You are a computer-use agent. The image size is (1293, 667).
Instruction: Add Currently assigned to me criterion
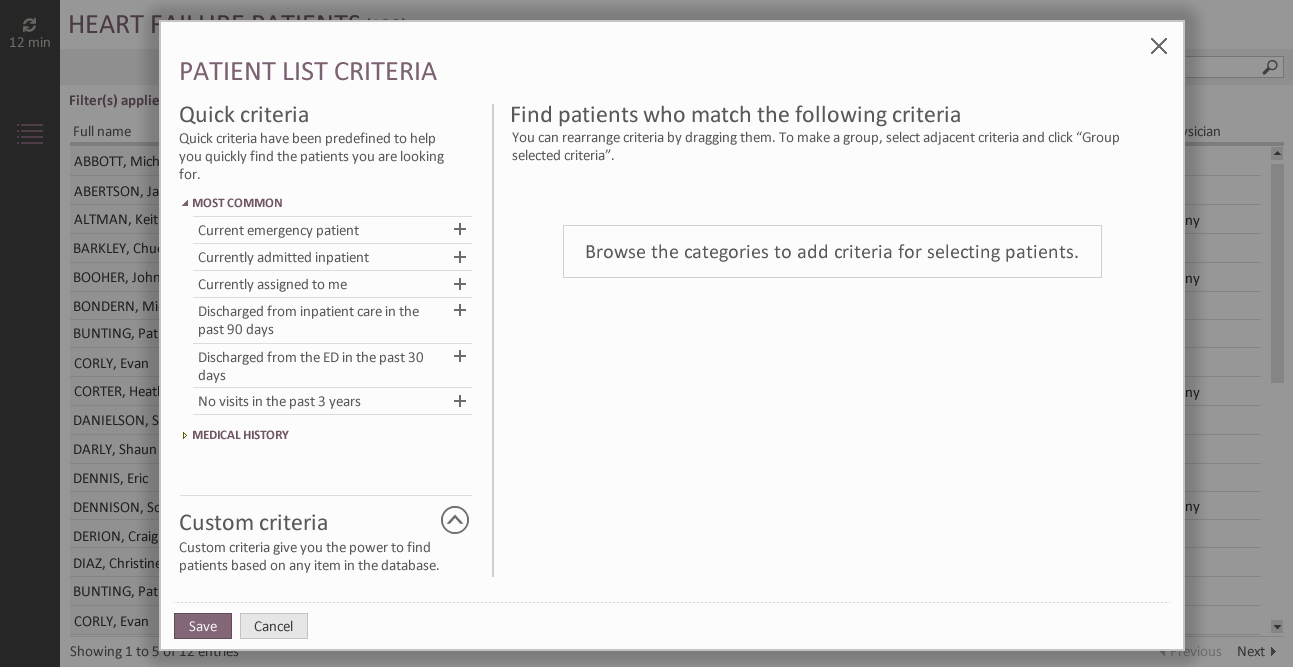460,284
